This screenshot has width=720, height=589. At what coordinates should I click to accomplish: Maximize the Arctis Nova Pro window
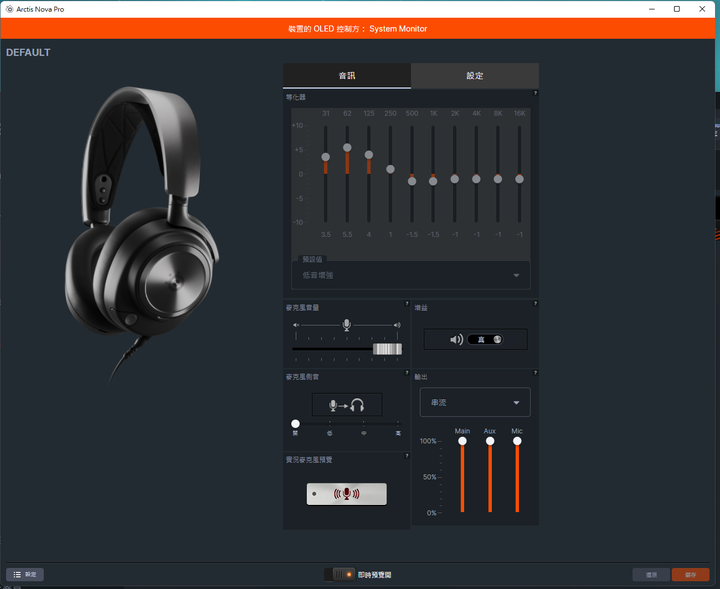coord(677,9)
